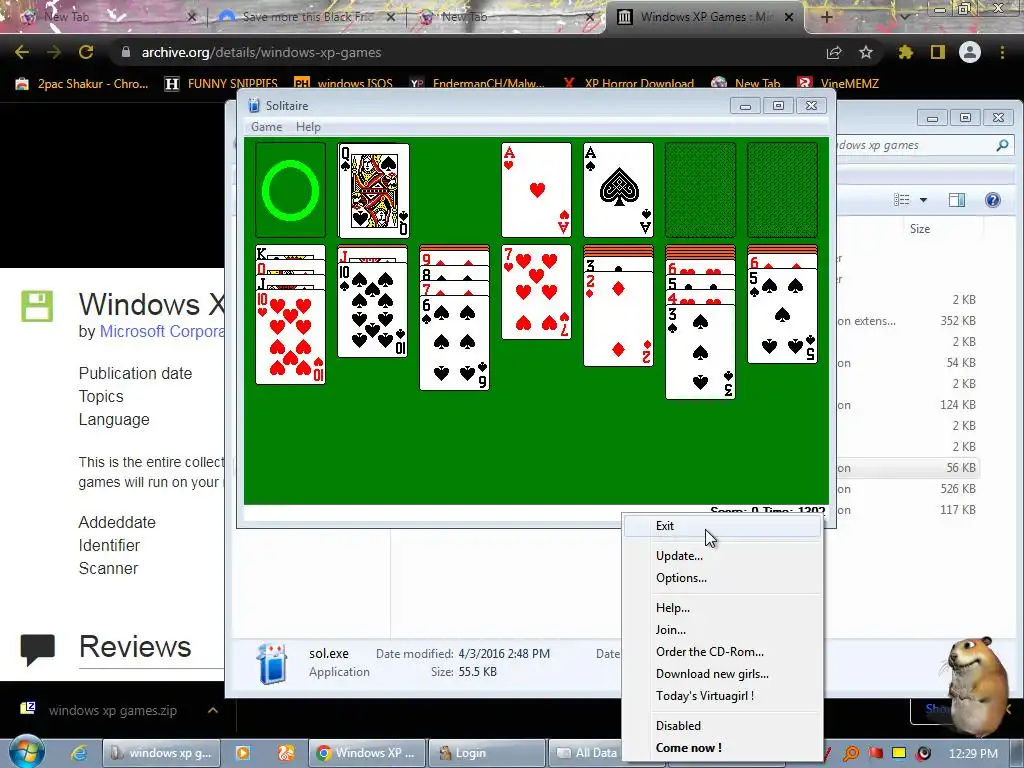
Task: Select the 7 of hearts card
Action: [536, 292]
